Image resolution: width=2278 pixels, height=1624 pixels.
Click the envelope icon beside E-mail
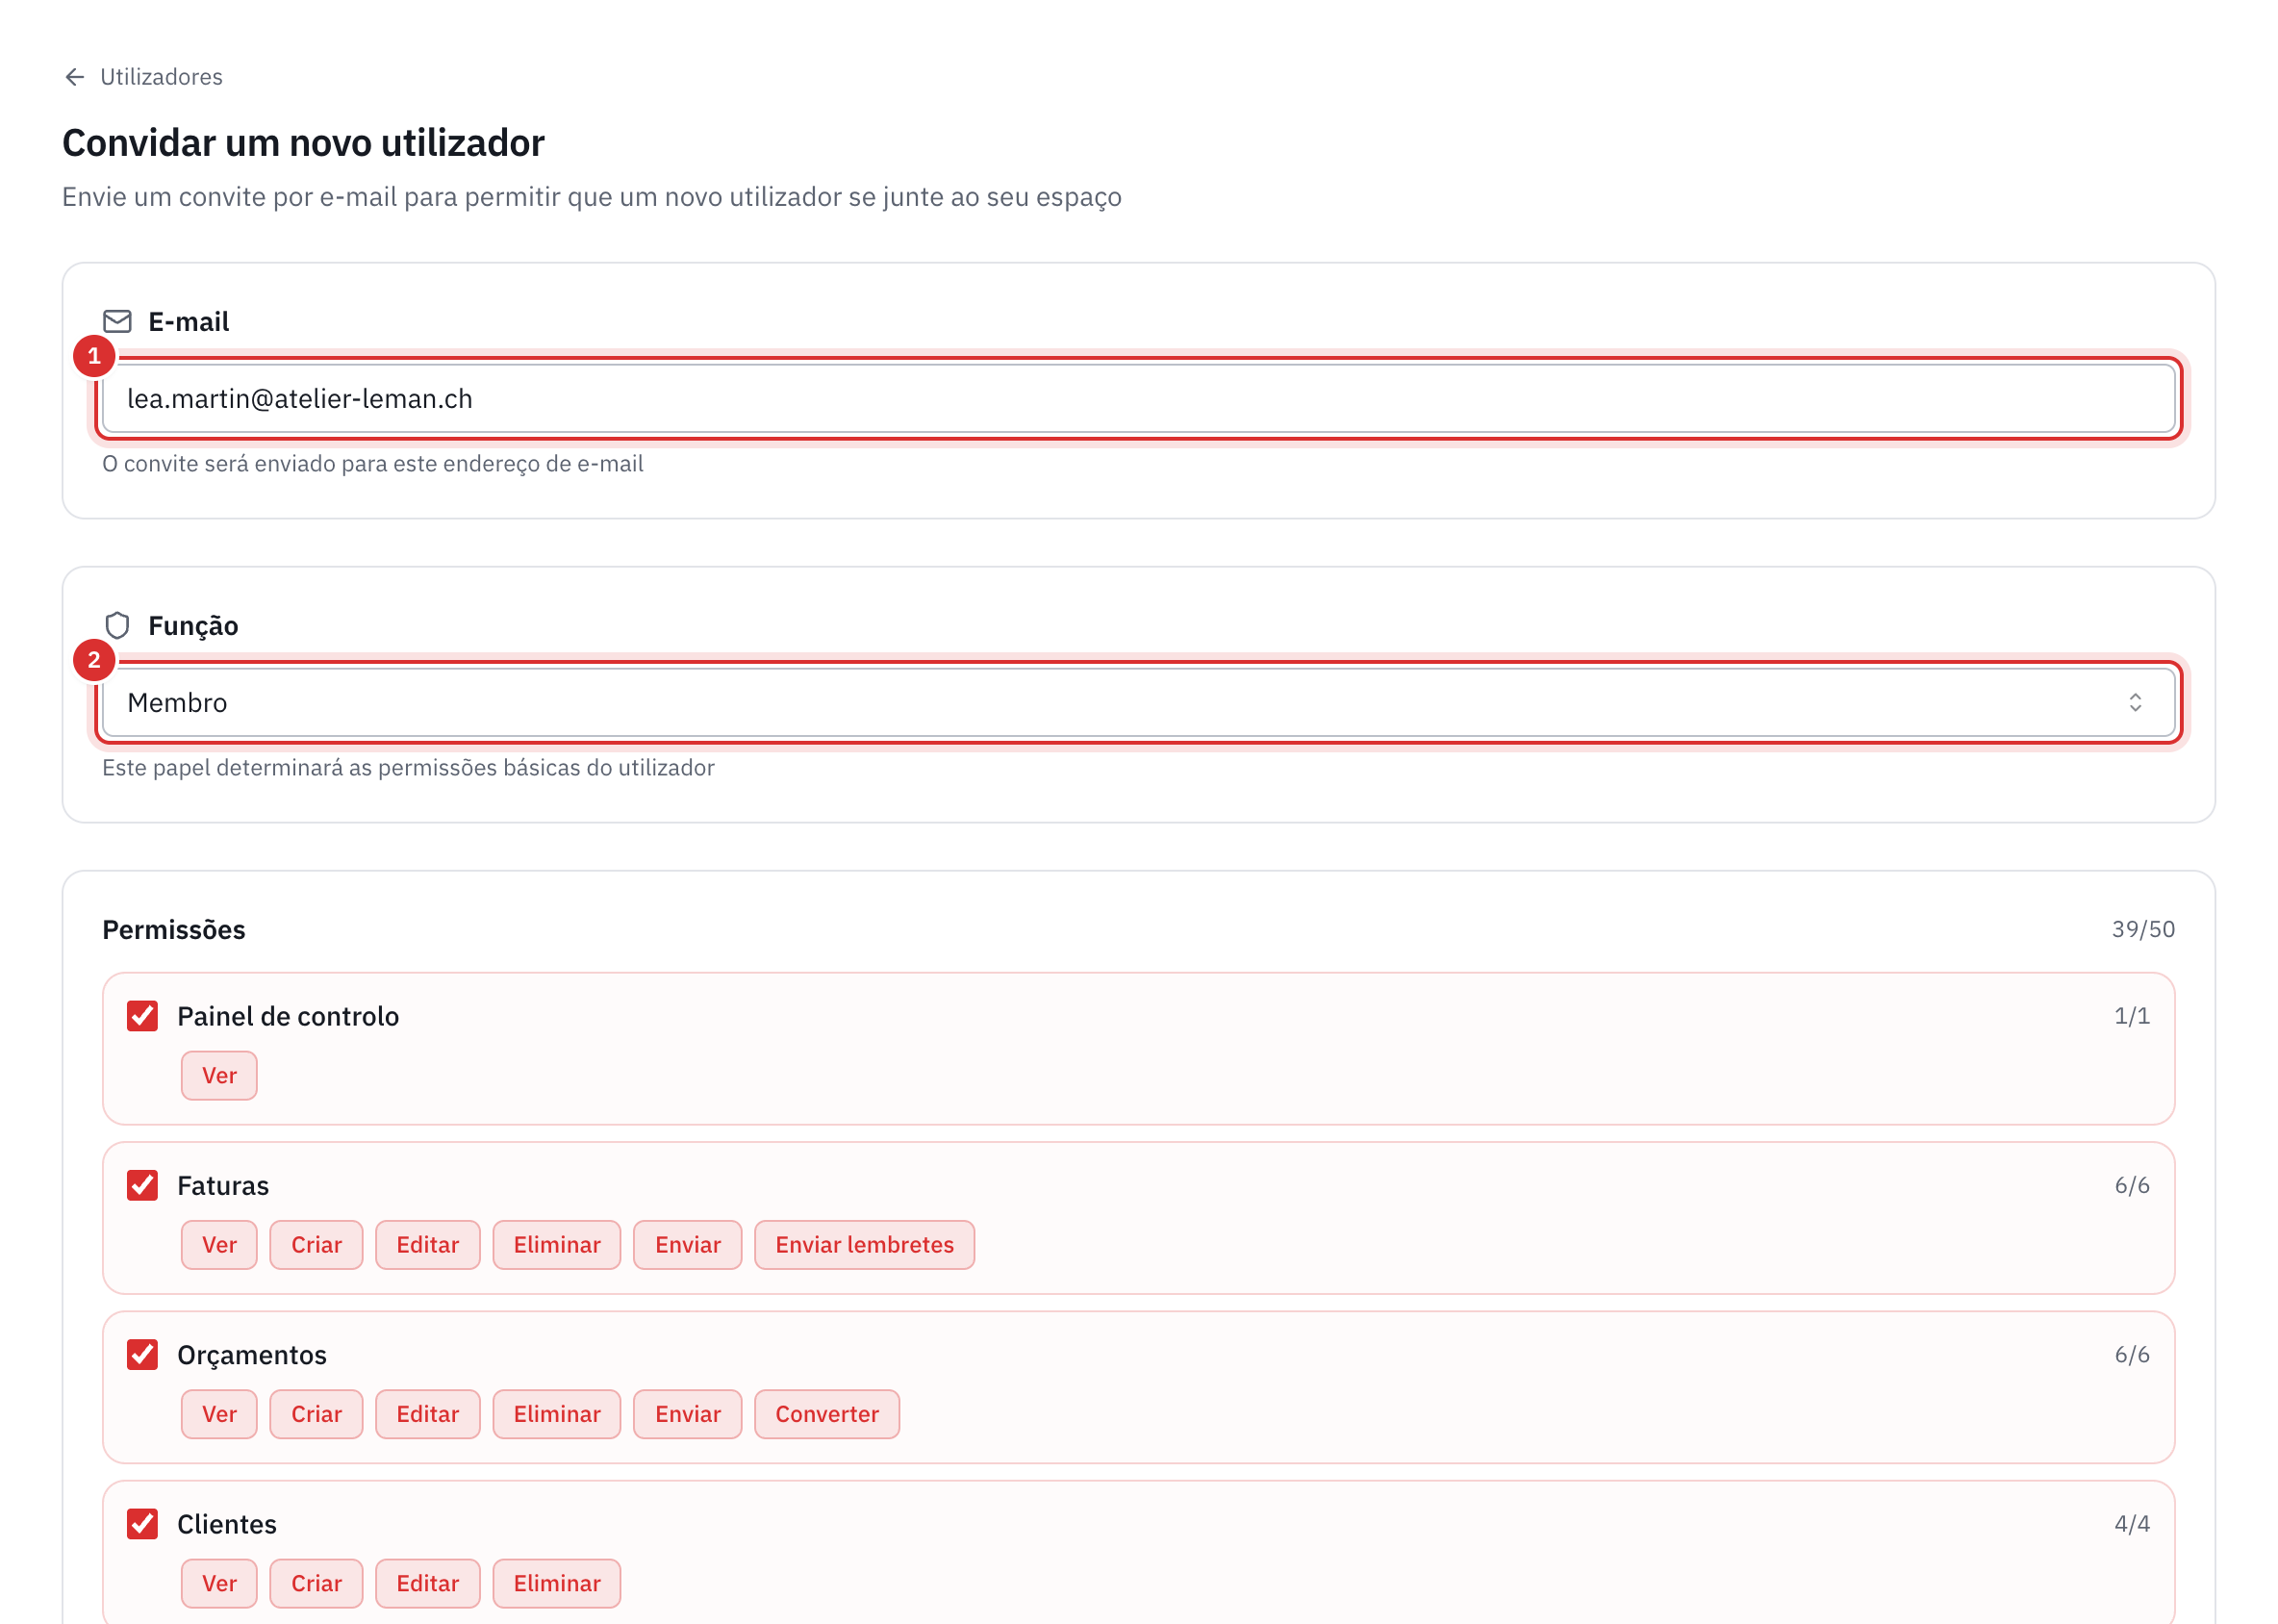[x=117, y=321]
